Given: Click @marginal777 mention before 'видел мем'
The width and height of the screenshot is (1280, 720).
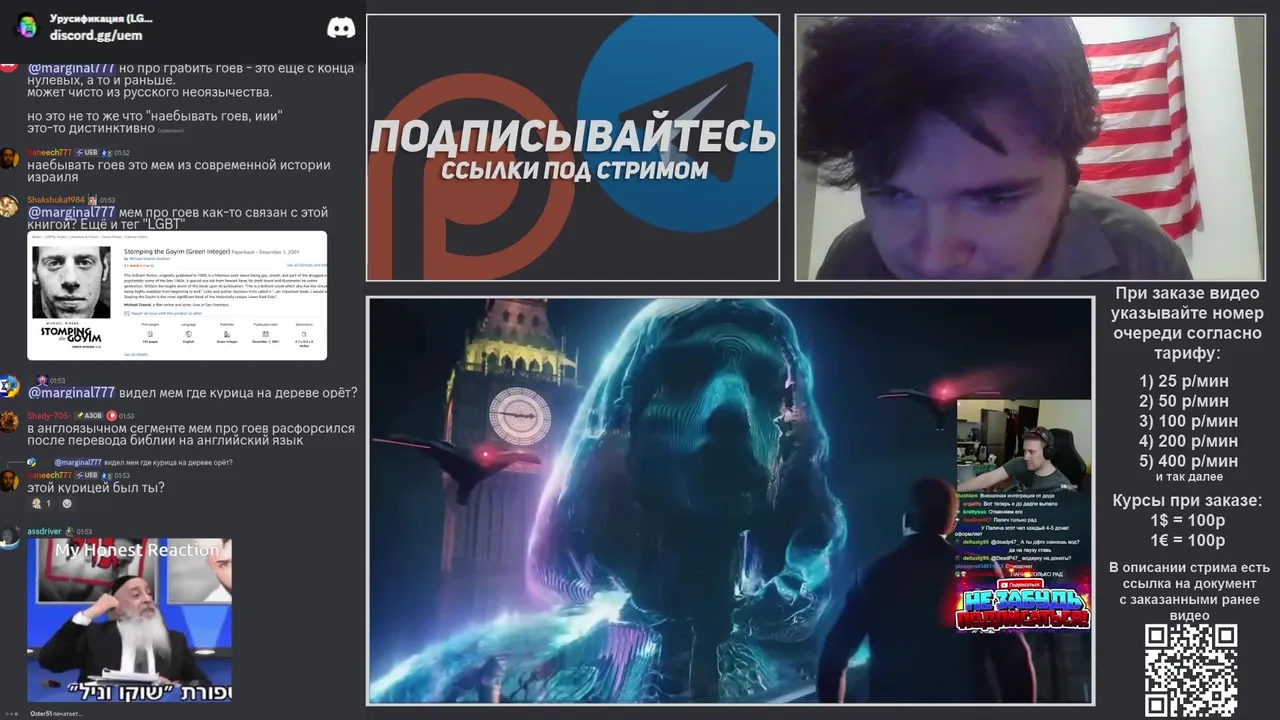Looking at the screenshot, I should pos(71,393).
